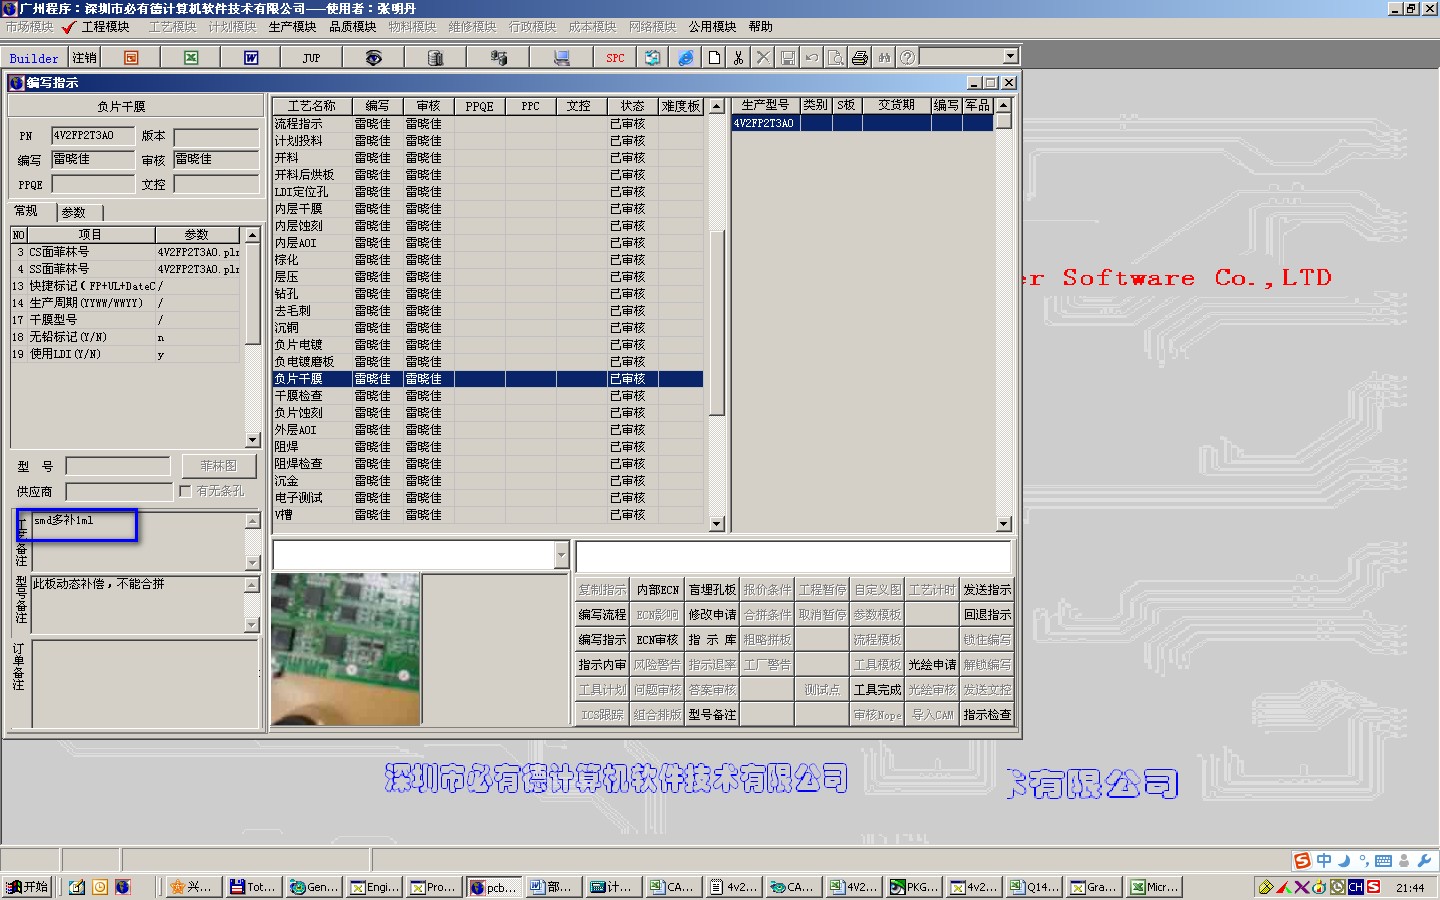The image size is (1440, 900).
Task: Click the keyboard icon on IME bar
Action: tap(1384, 861)
